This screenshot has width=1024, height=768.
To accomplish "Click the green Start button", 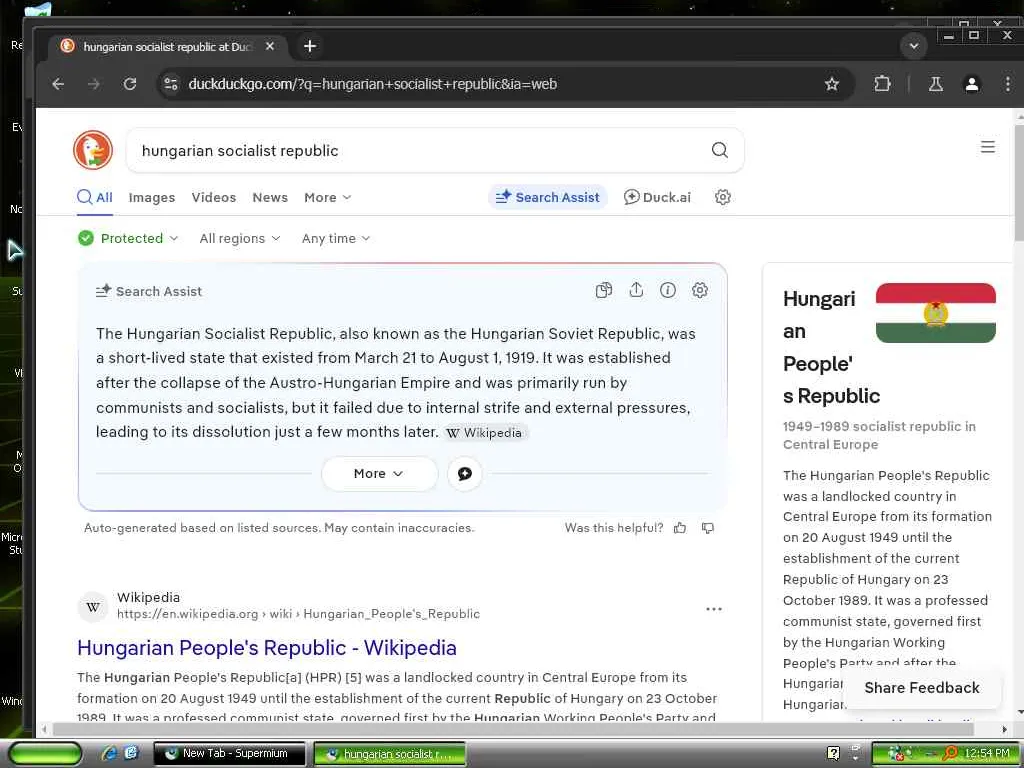I will [x=44, y=753].
